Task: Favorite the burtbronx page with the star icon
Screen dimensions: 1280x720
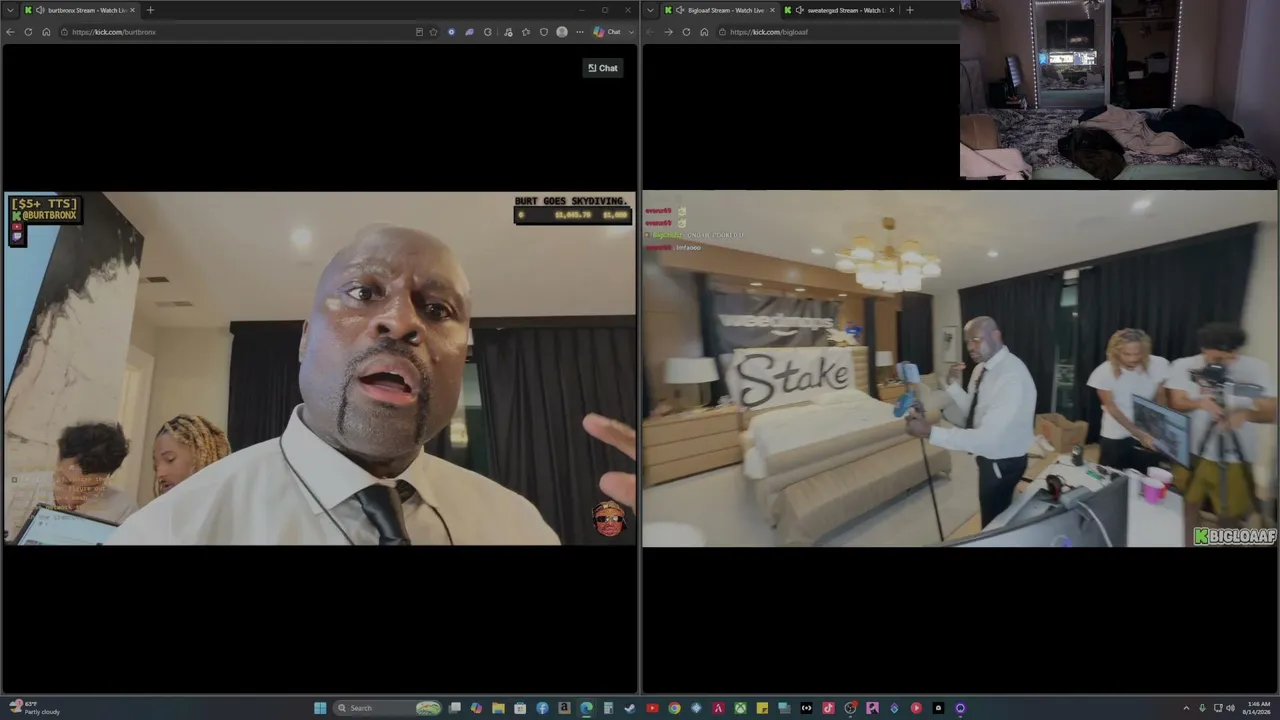Action: pos(433,32)
